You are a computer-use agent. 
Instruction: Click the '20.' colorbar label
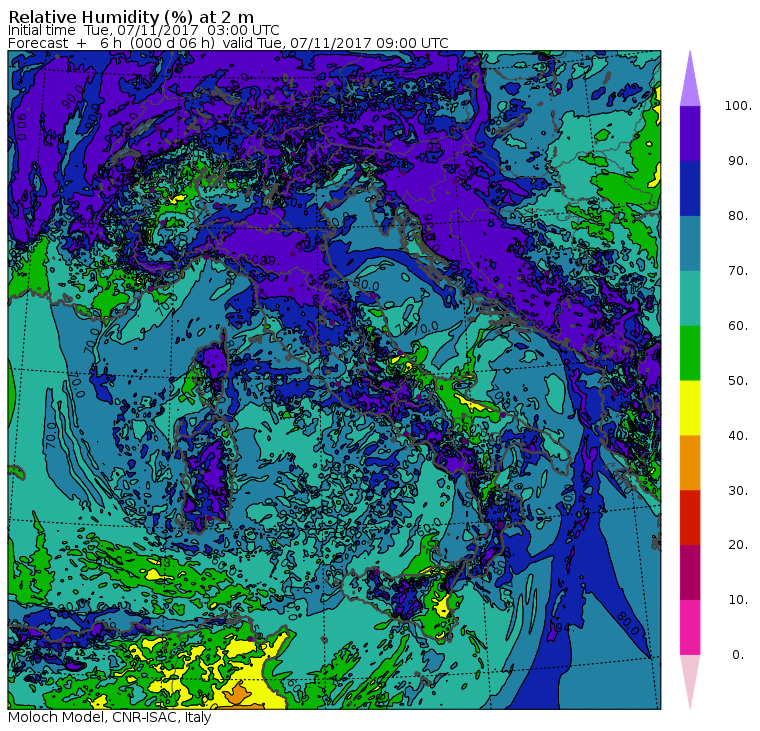(x=738, y=545)
